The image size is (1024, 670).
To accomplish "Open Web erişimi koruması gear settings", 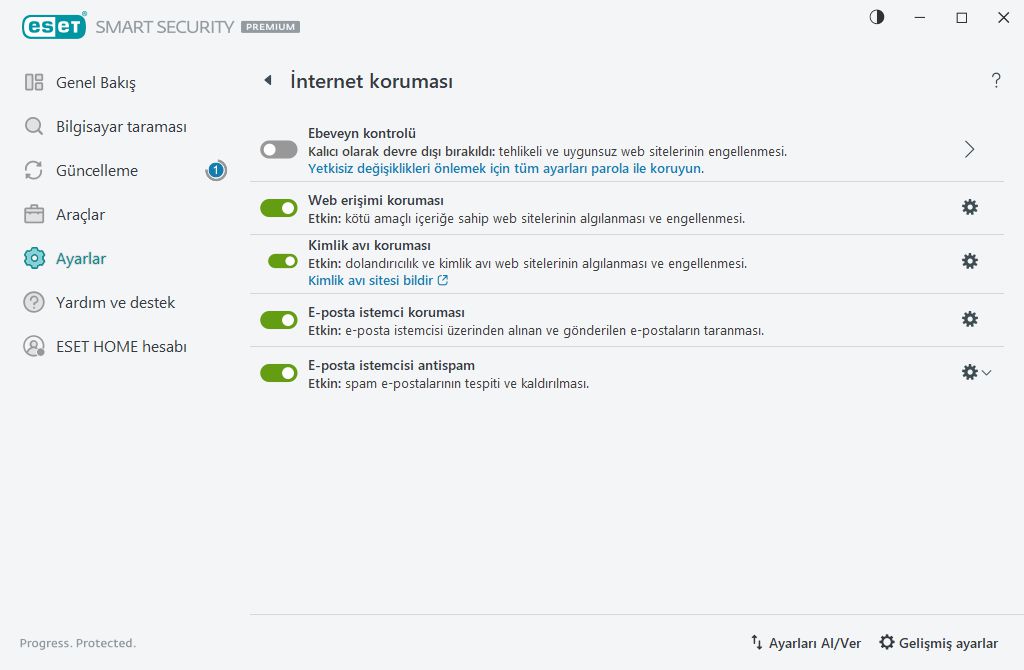I will (969, 207).
